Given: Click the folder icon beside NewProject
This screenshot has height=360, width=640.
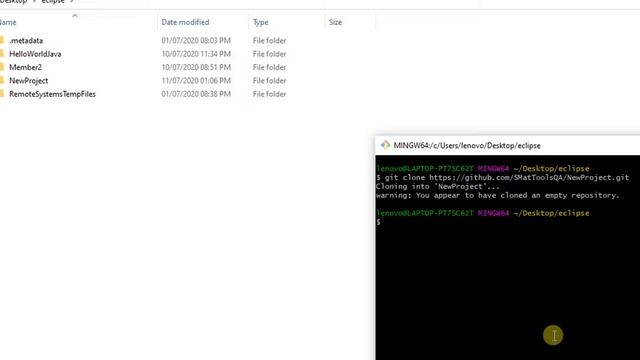Looking at the screenshot, I should [2, 81].
